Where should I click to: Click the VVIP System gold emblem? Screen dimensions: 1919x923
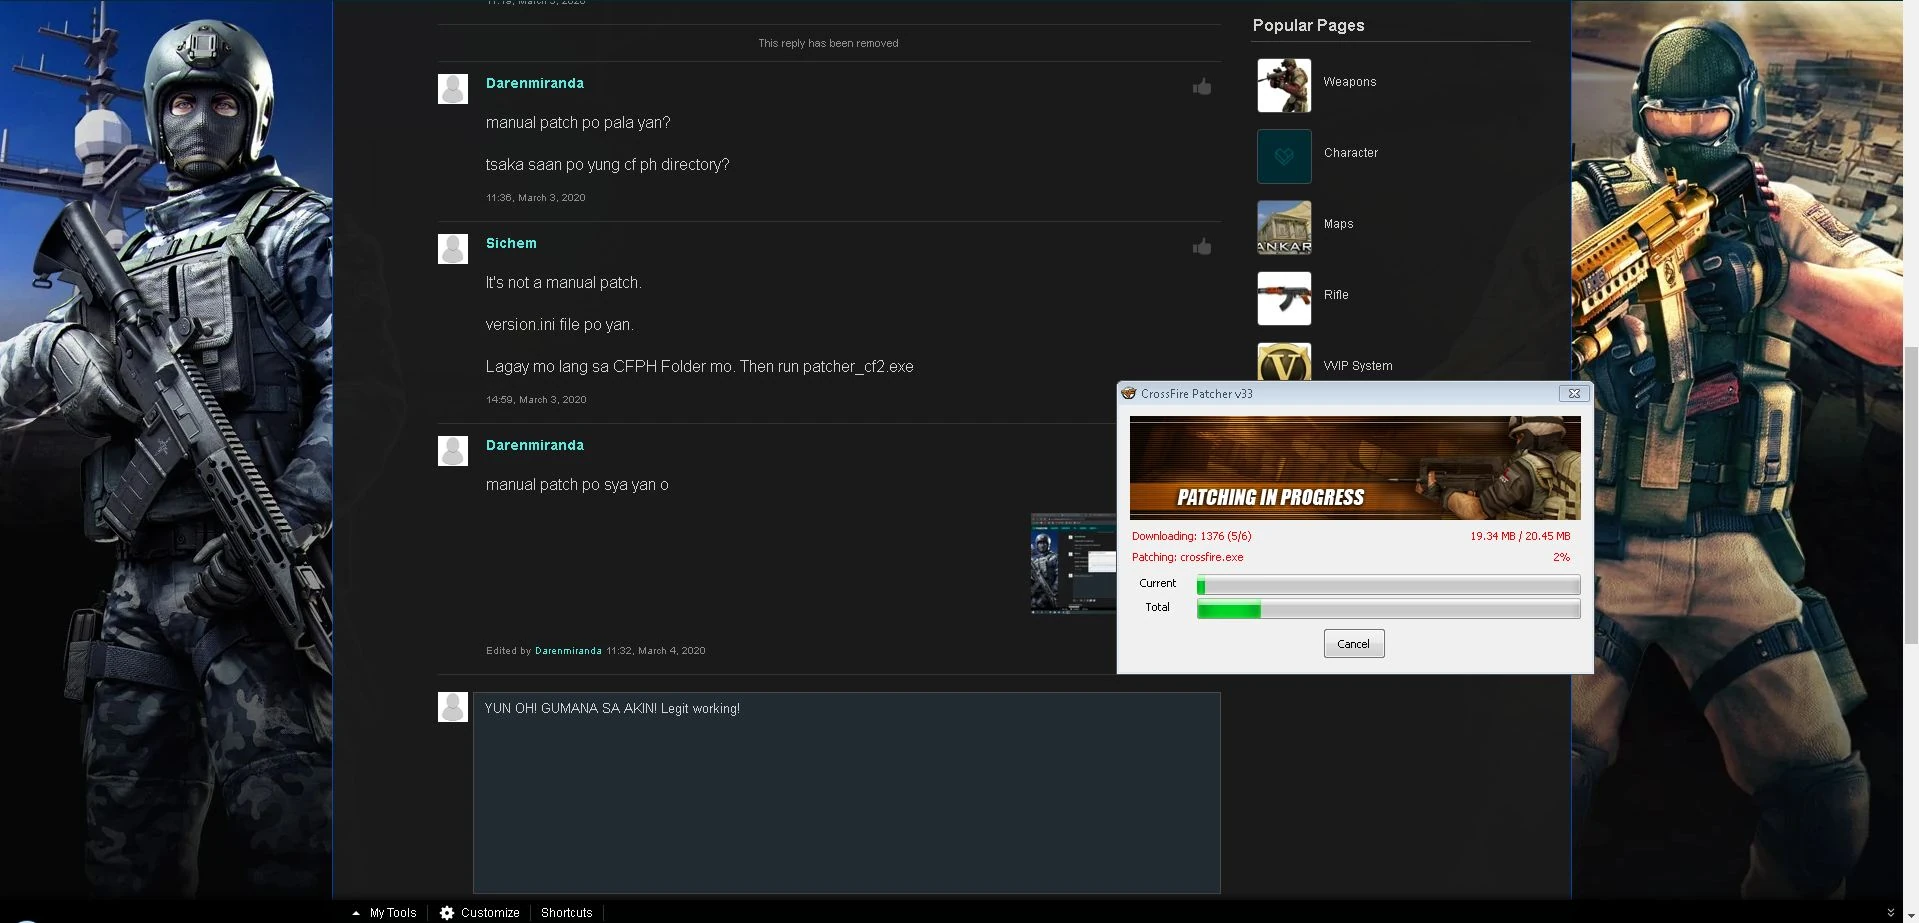[1284, 362]
